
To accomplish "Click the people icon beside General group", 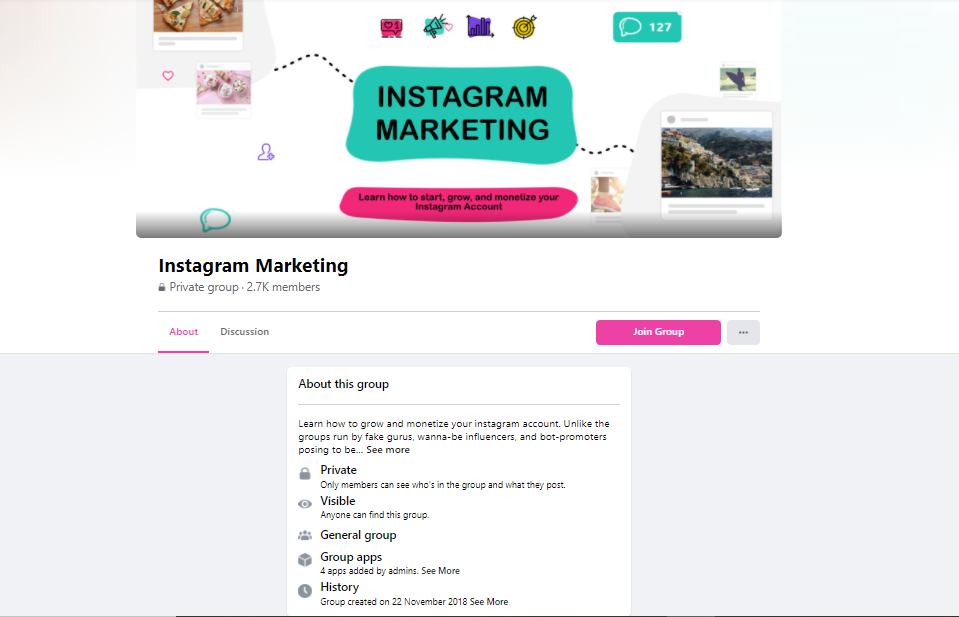I will tap(305, 536).
